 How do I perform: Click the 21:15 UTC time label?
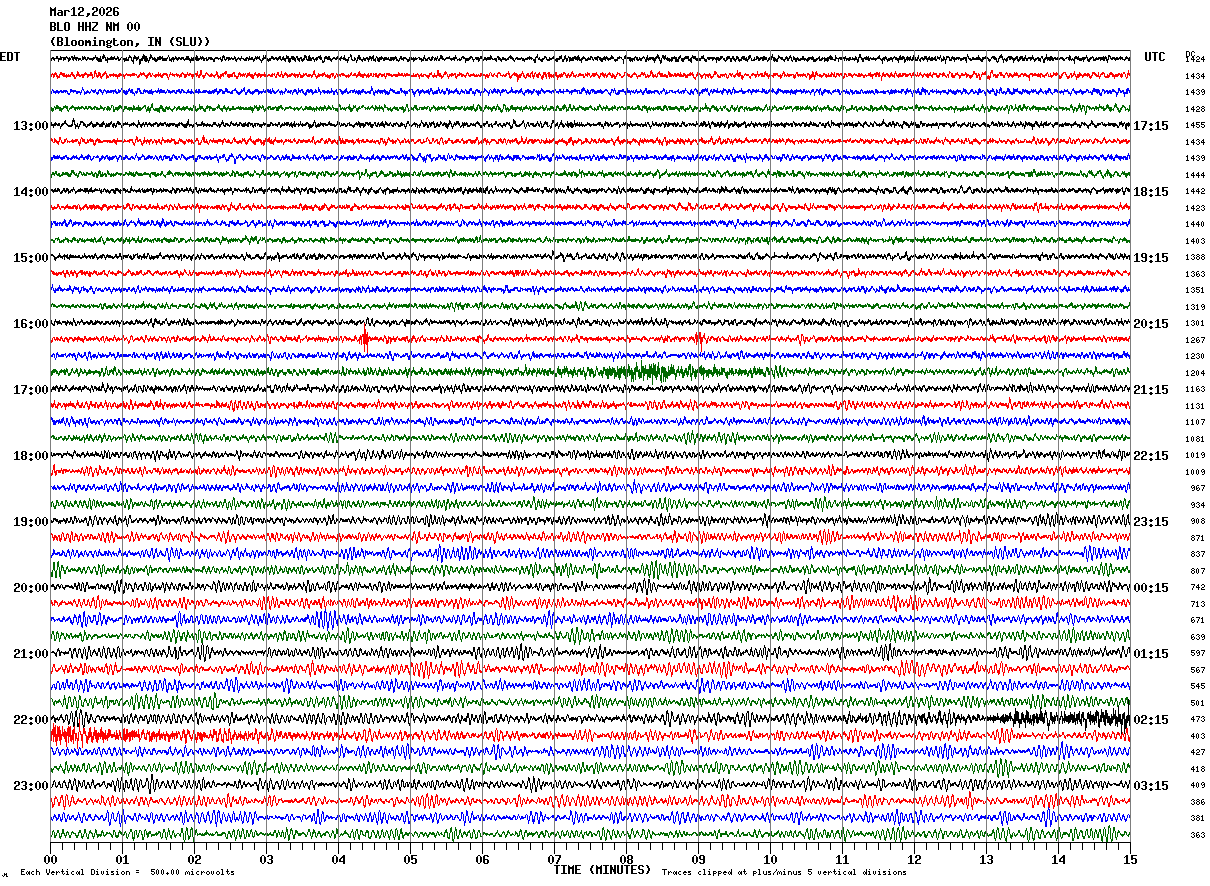1151,390
